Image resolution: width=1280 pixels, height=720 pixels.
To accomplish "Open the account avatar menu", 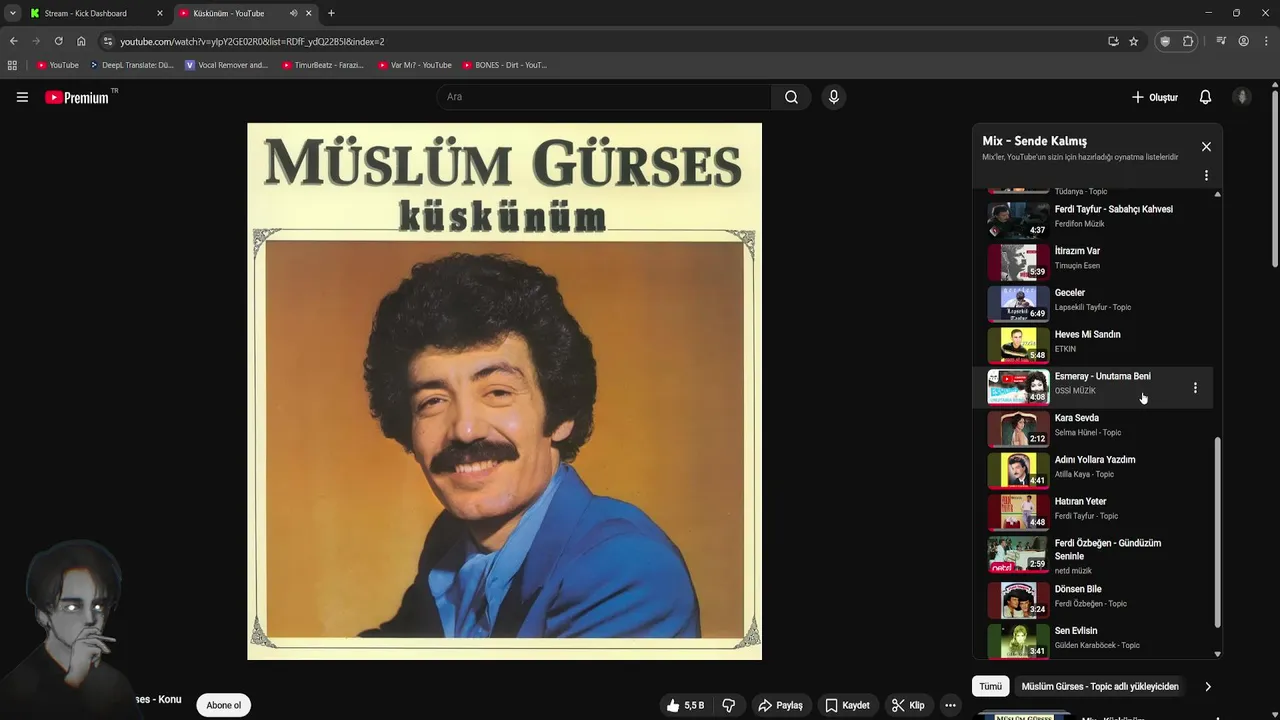I will coord(1242,97).
